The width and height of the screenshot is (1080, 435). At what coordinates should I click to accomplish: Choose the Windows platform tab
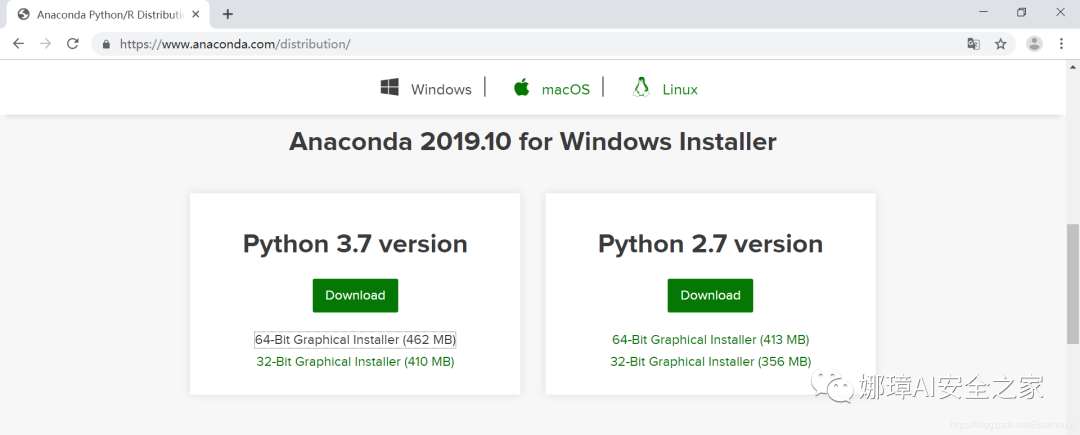(x=442, y=89)
